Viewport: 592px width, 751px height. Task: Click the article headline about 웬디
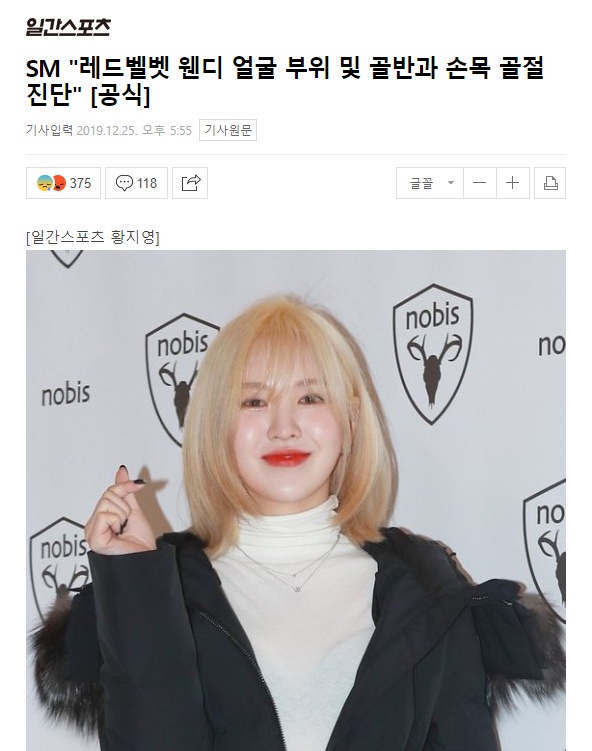tap(285, 81)
